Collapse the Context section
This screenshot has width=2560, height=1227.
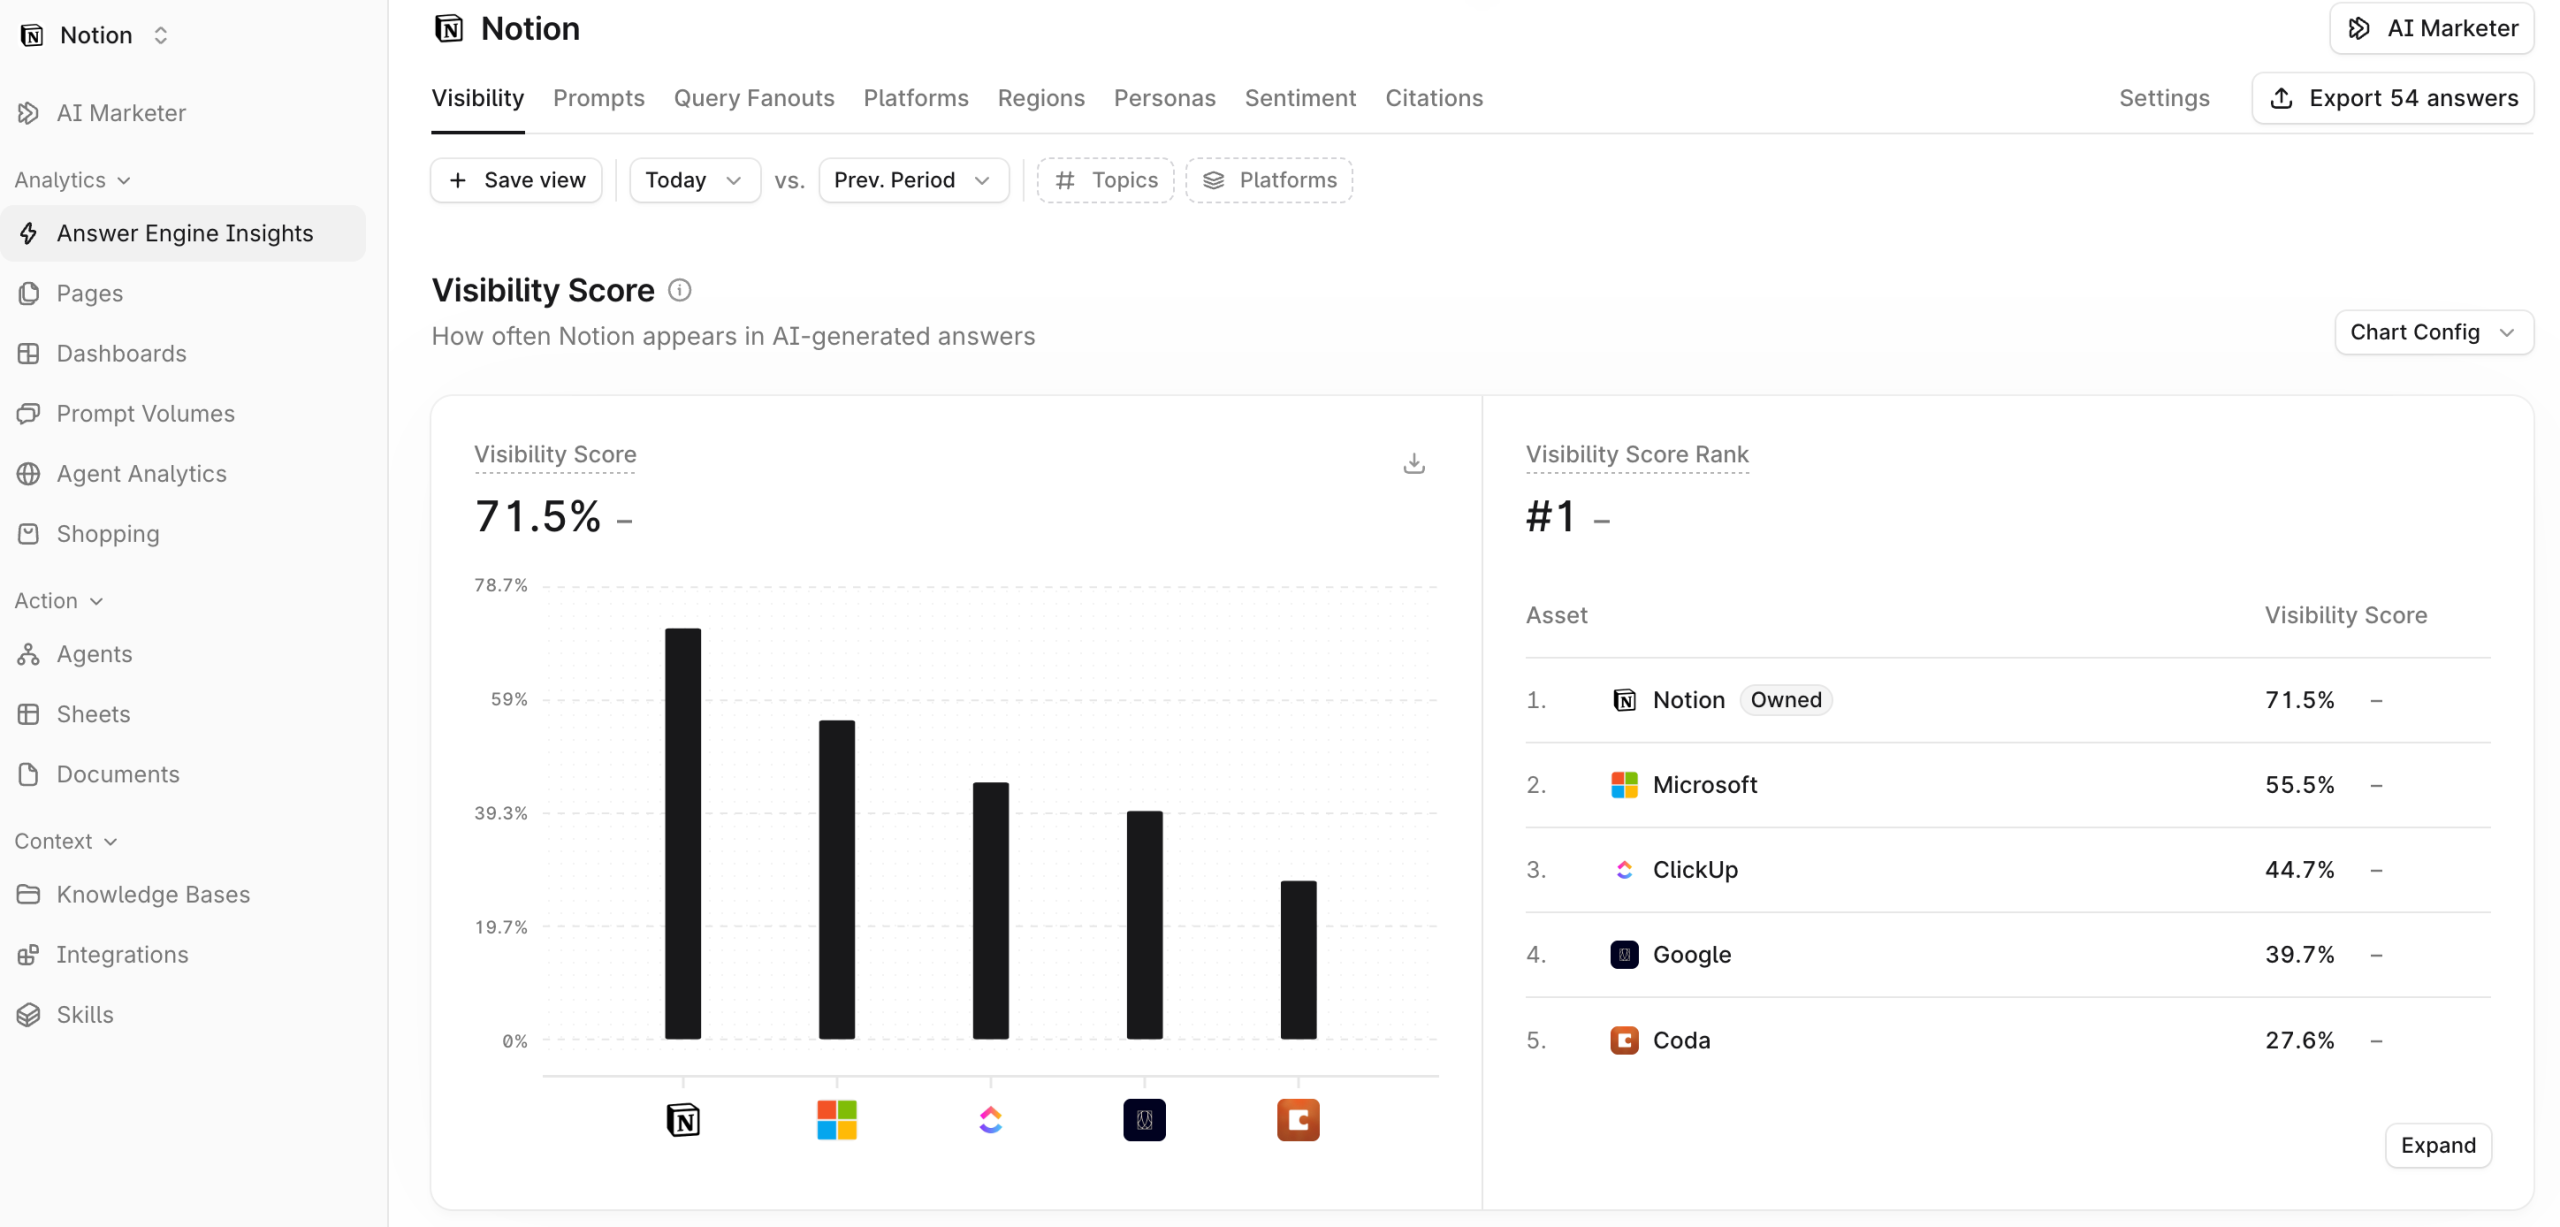tap(66, 841)
